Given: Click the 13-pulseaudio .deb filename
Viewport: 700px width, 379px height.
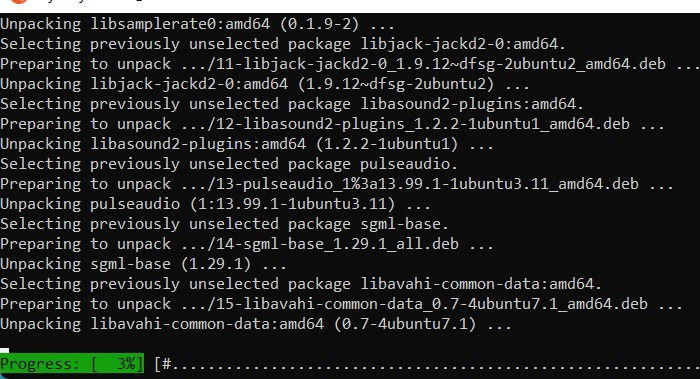Looking at the screenshot, I should 409,184.
